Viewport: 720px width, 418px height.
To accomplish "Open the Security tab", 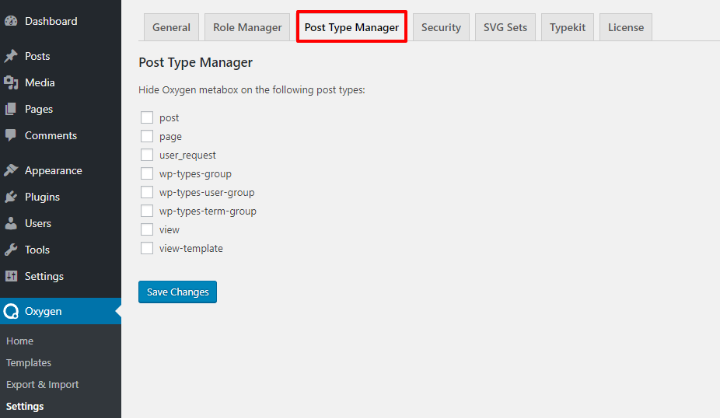I will [441, 27].
